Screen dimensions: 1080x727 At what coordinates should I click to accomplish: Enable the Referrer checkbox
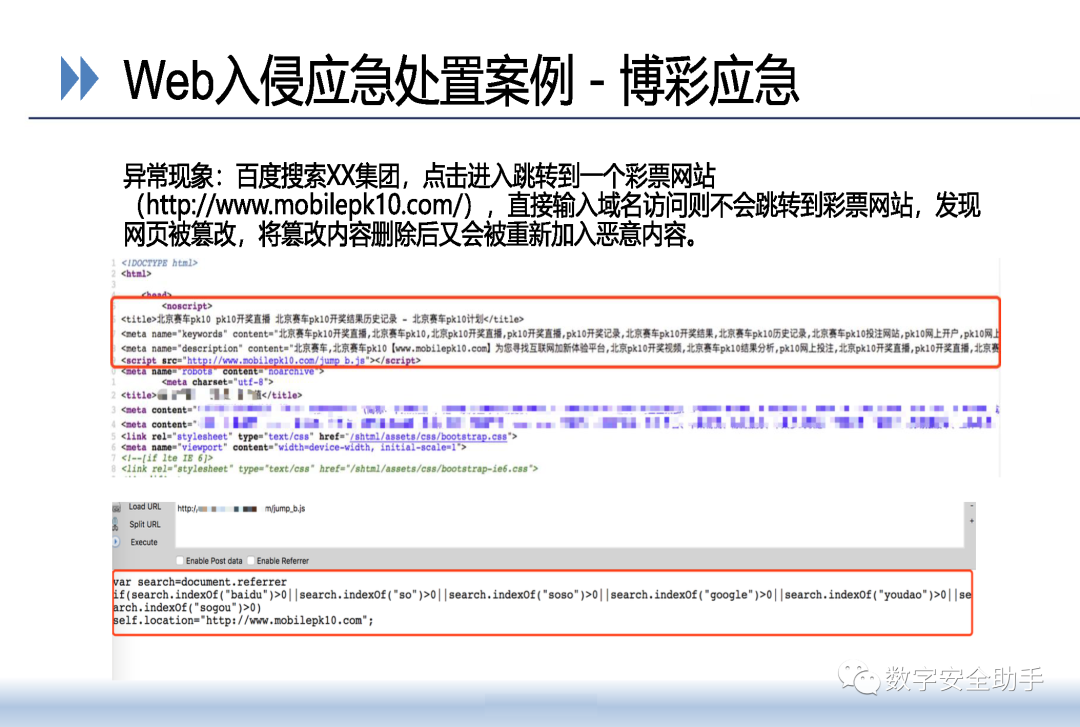tap(251, 560)
